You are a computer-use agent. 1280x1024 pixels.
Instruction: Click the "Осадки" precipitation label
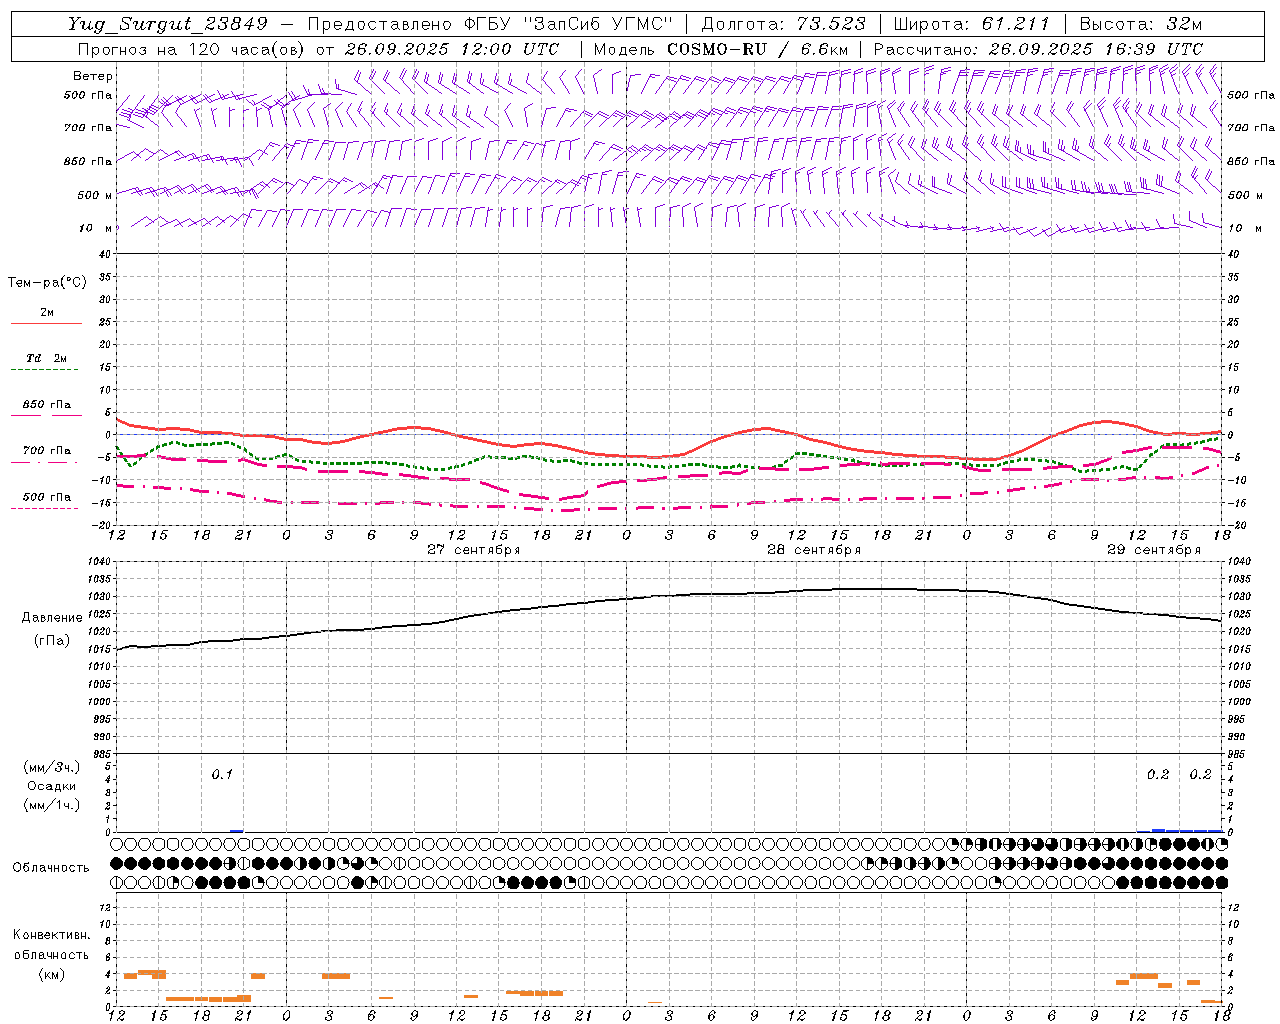point(52,786)
